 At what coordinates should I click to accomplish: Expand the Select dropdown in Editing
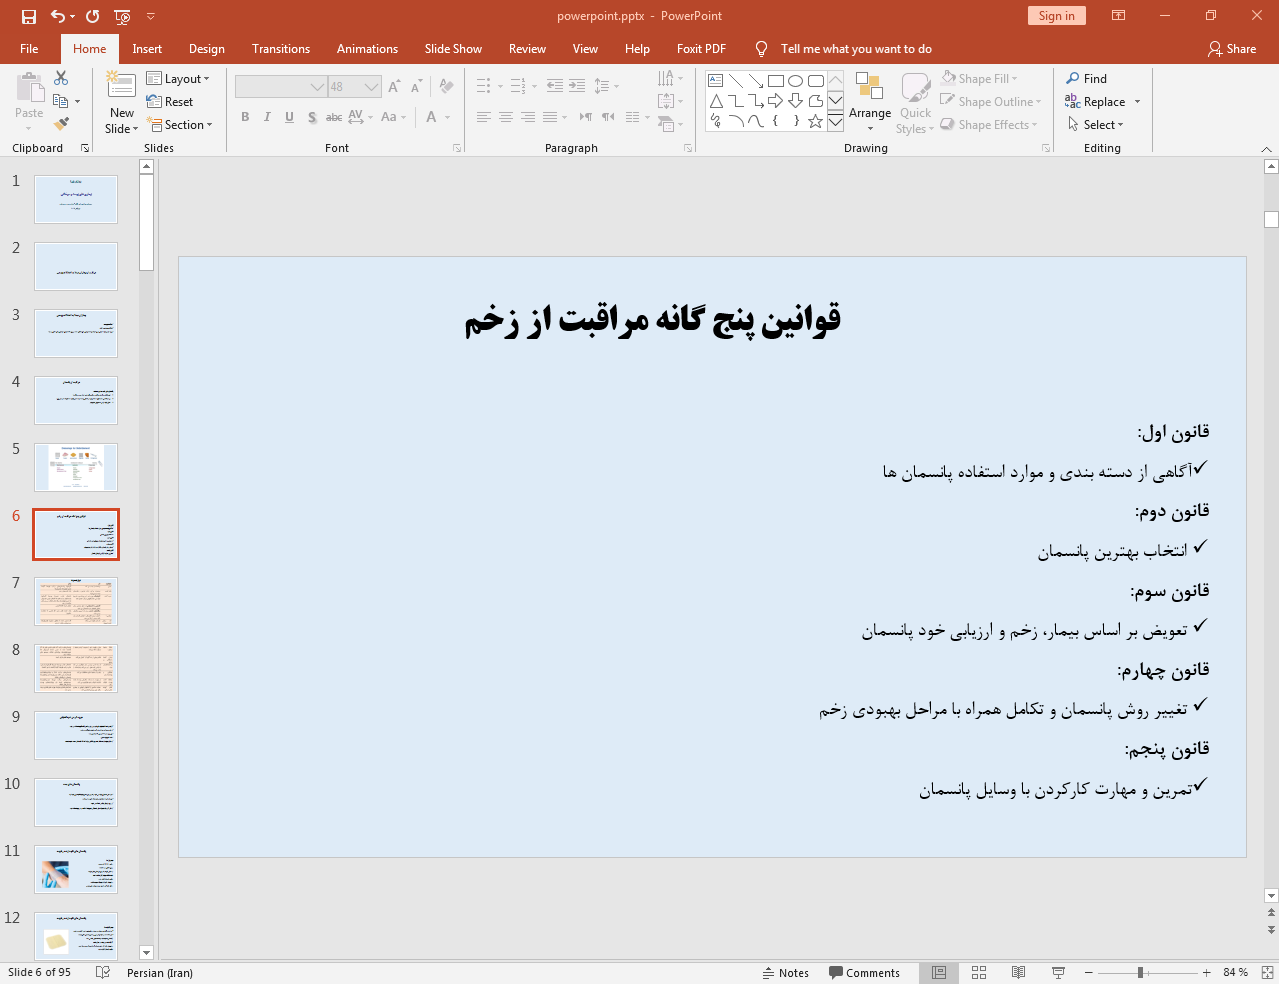point(1096,125)
